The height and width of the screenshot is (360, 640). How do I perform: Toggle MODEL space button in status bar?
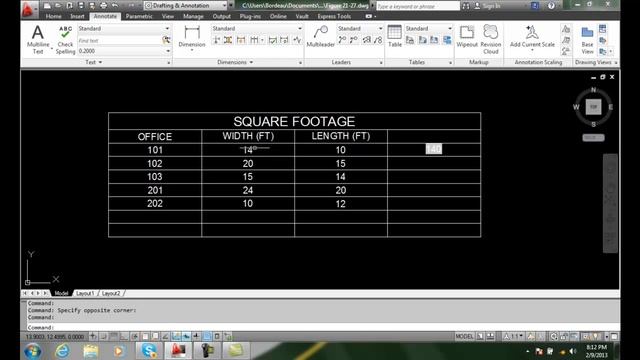(x=464, y=336)
